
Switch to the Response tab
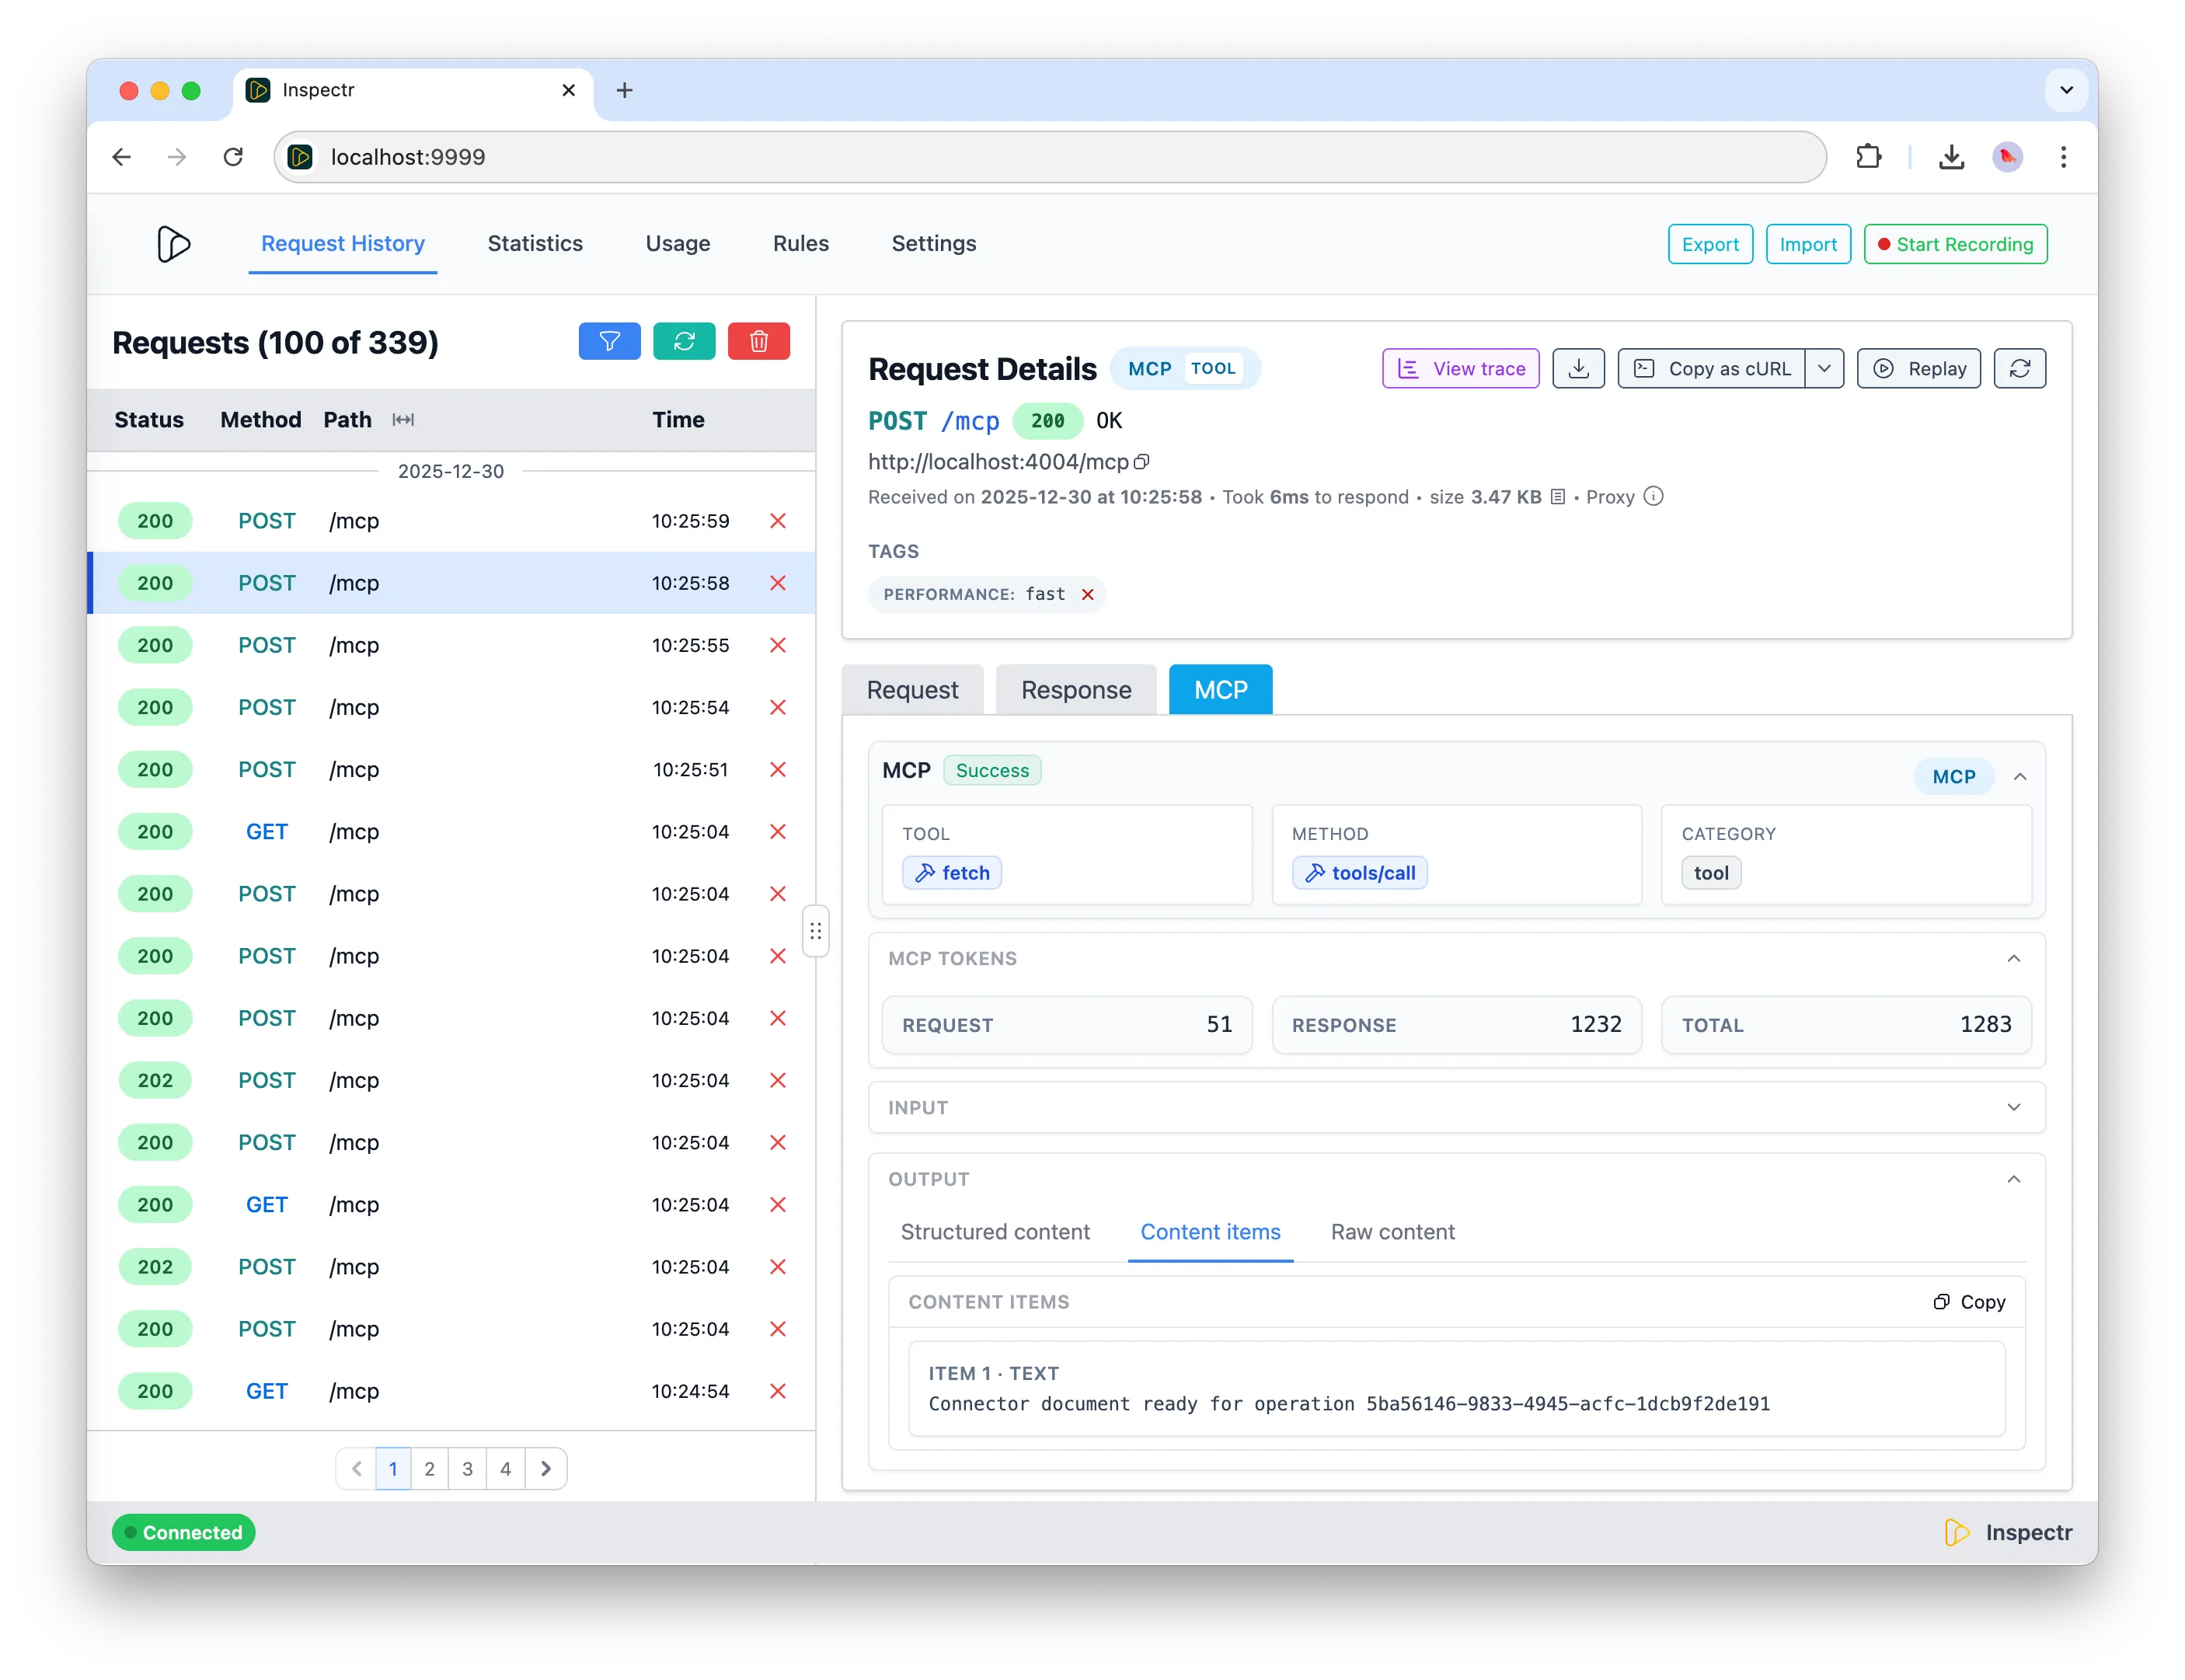(1075, 689)
